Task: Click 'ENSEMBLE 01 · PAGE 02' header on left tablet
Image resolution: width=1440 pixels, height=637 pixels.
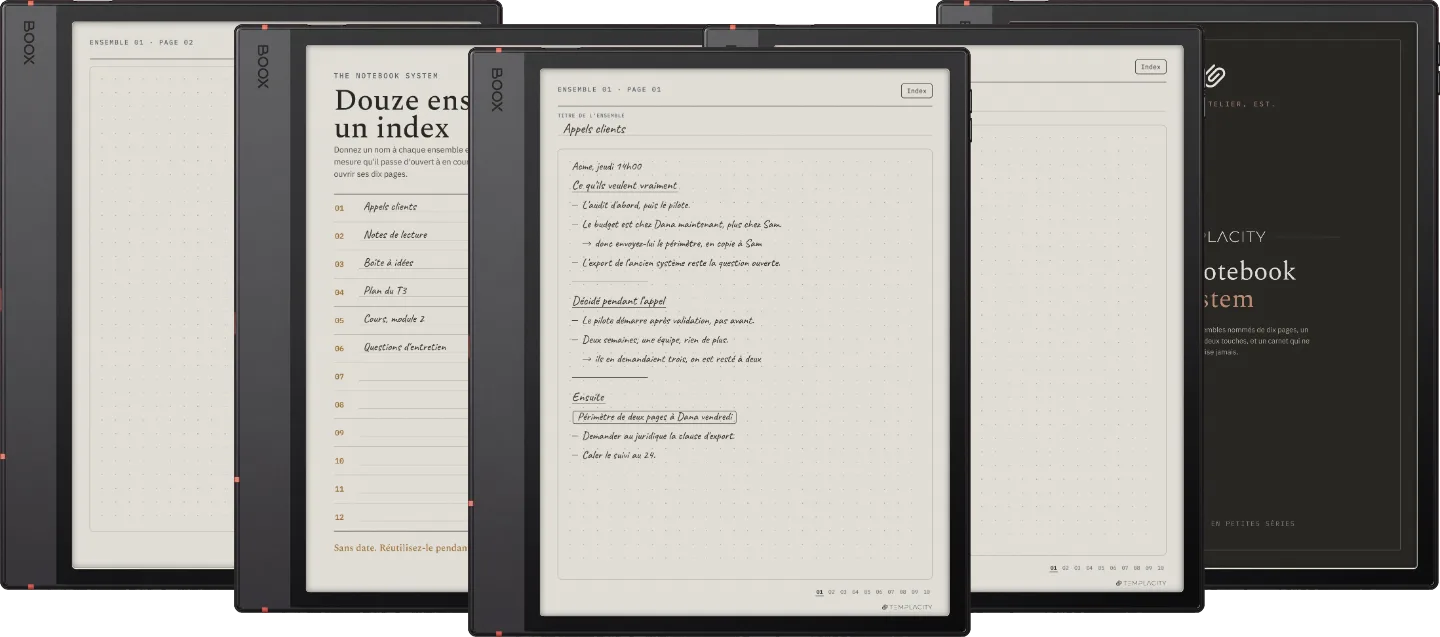Action: 142,43
